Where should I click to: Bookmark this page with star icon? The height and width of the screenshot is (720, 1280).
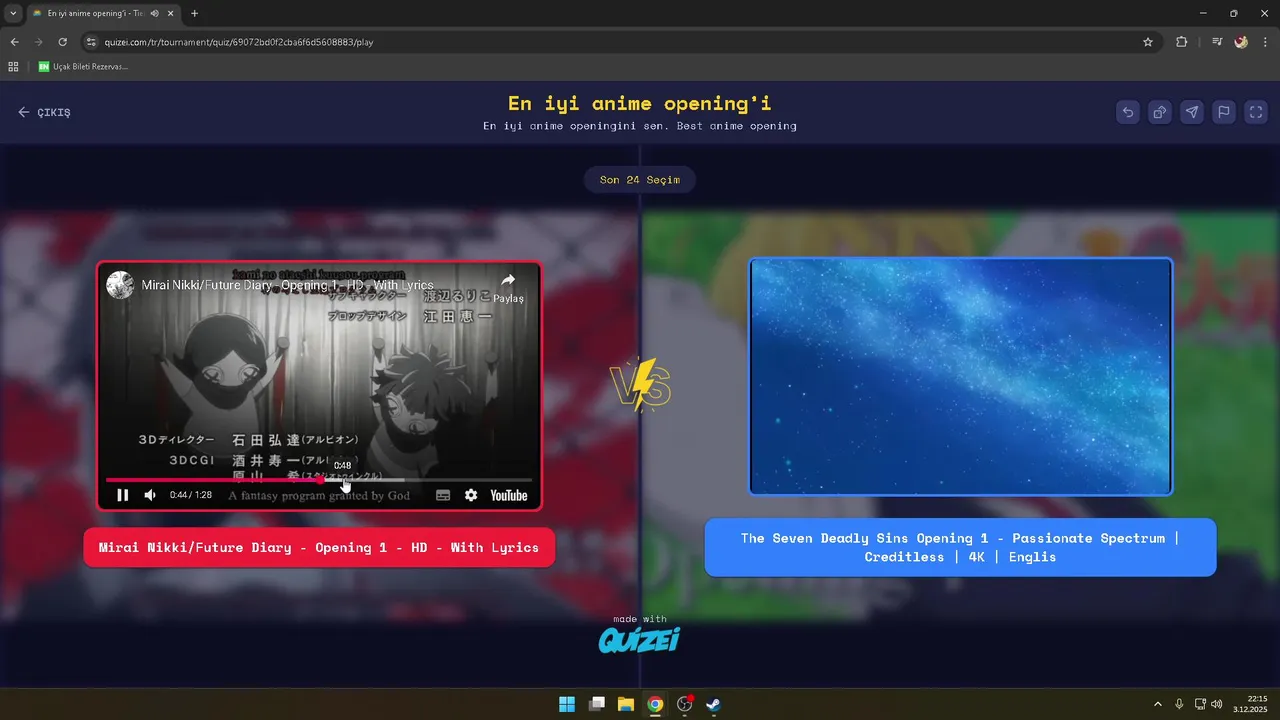(x=1148, y=42)
